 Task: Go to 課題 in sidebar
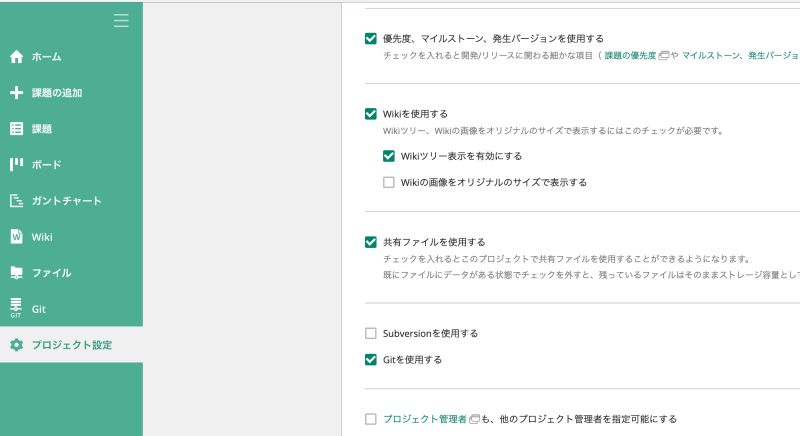click(71, 129)
